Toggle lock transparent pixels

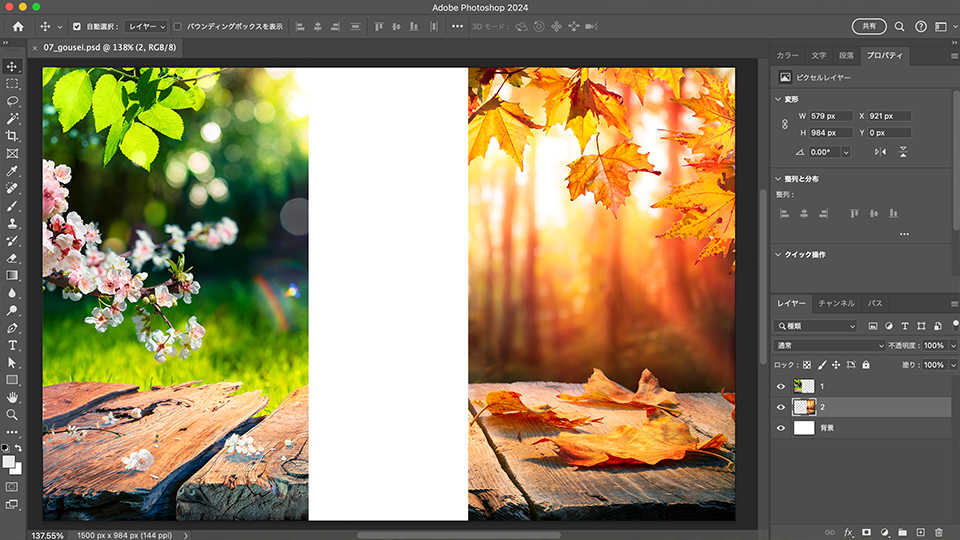[807, 365]
